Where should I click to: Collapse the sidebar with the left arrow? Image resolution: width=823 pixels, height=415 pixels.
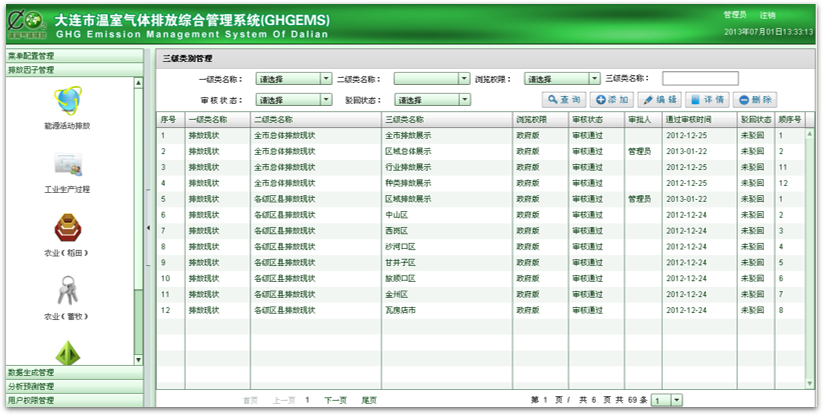[x=148, y=228]
